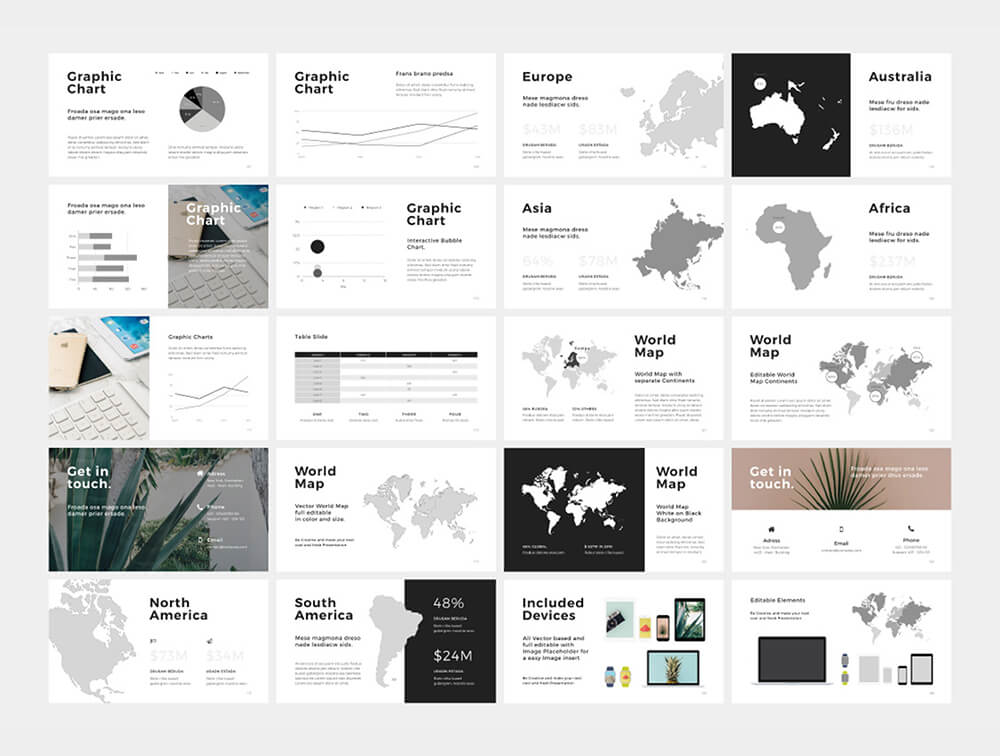Image resolution: width=1000 pixels, height=756 pixels.
Task: Click the pineapple laptop on Included Devices slide
Action: (x=672, y=667)
